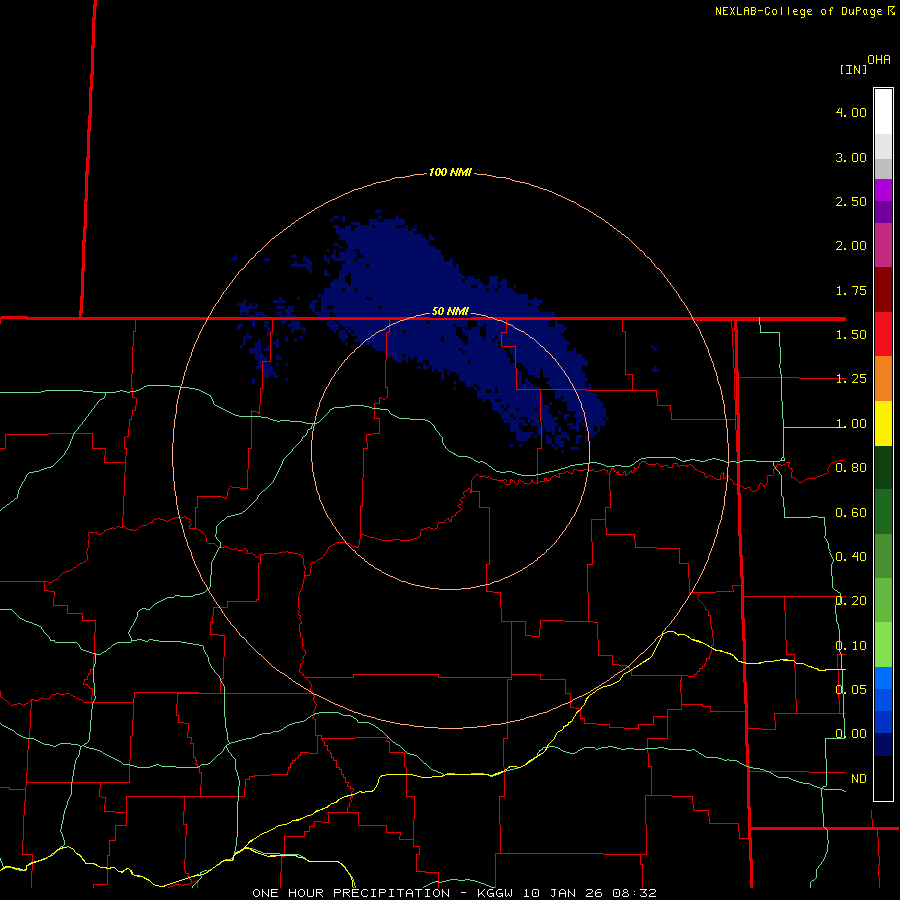
Task: Select the dark red legend swatch
Action: 883,290
